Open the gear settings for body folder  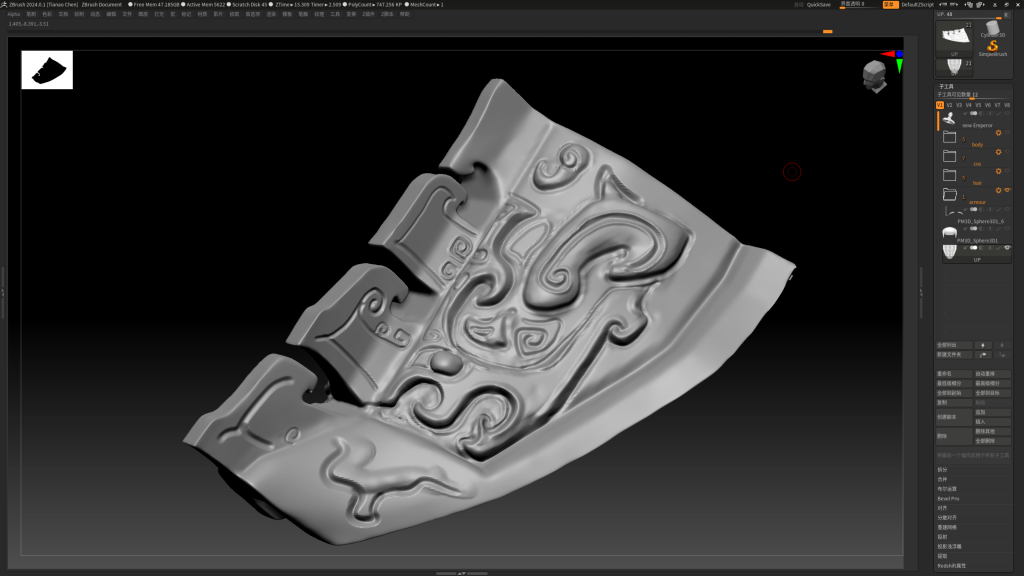click(998, 133)
